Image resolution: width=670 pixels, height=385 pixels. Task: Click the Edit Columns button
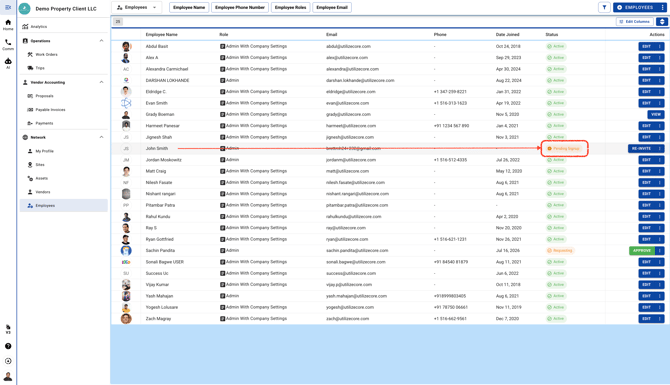[x=635, y=21]
